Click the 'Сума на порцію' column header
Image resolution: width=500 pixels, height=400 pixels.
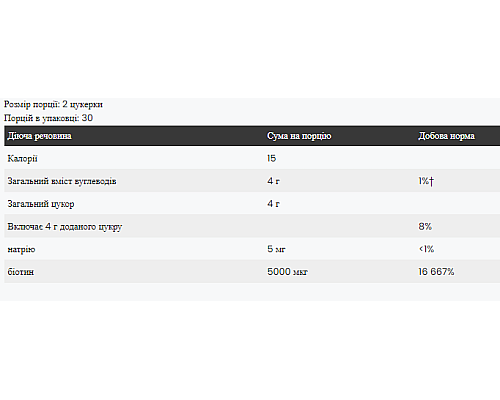coord(299,136)
